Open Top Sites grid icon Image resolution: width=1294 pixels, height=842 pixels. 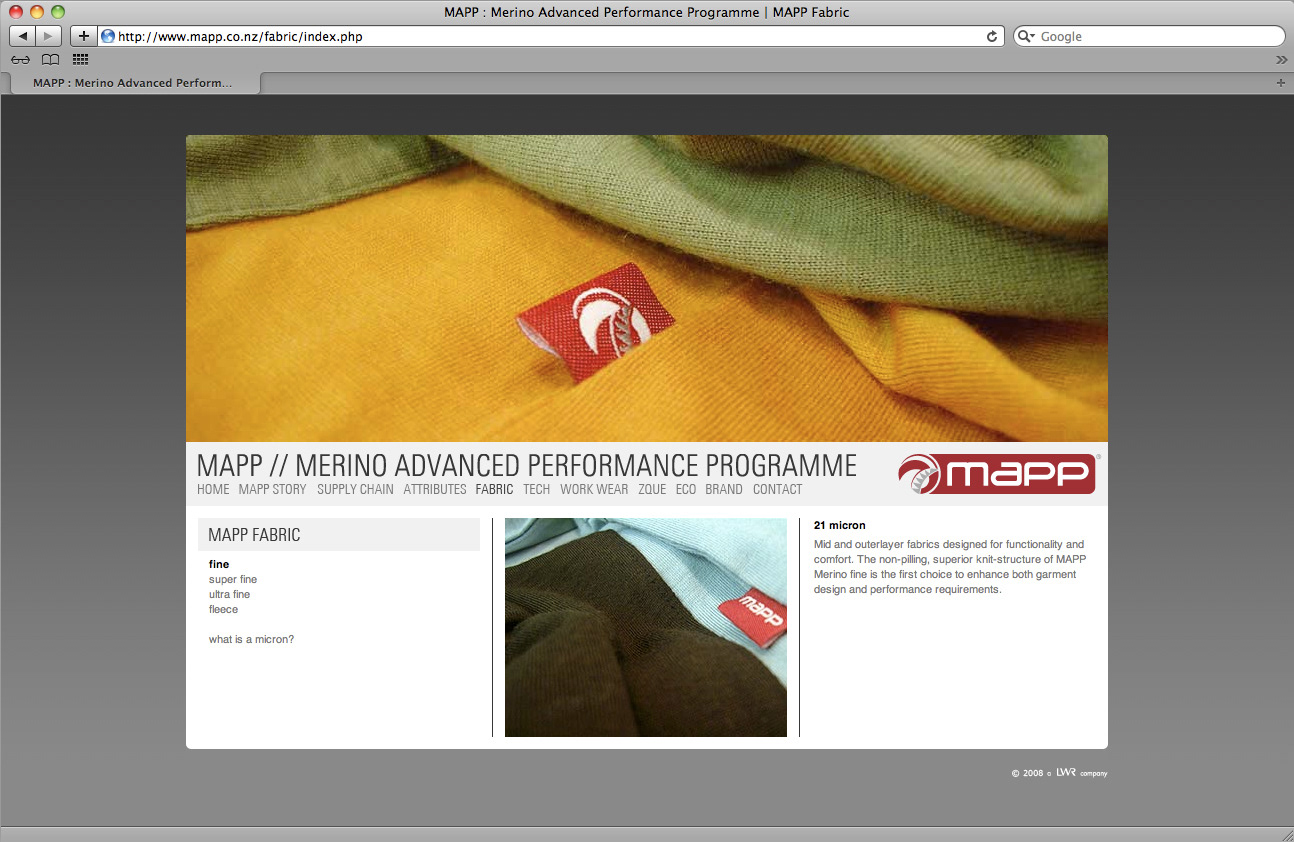pyautogui.click(x=80, y=60)
